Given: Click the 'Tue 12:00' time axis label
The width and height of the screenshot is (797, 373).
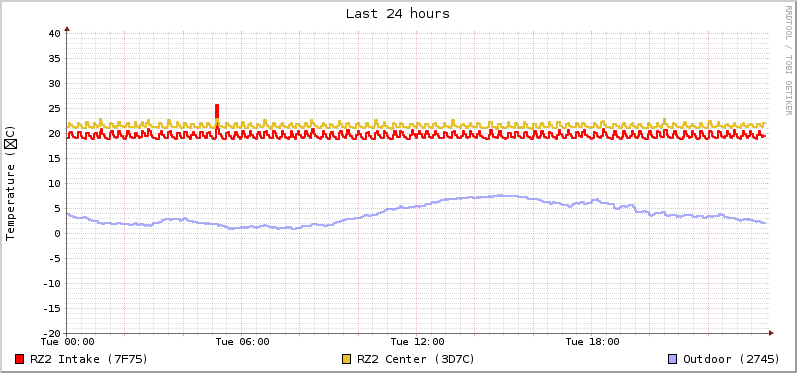Looking at the screenshot, I should click(417, 341).
